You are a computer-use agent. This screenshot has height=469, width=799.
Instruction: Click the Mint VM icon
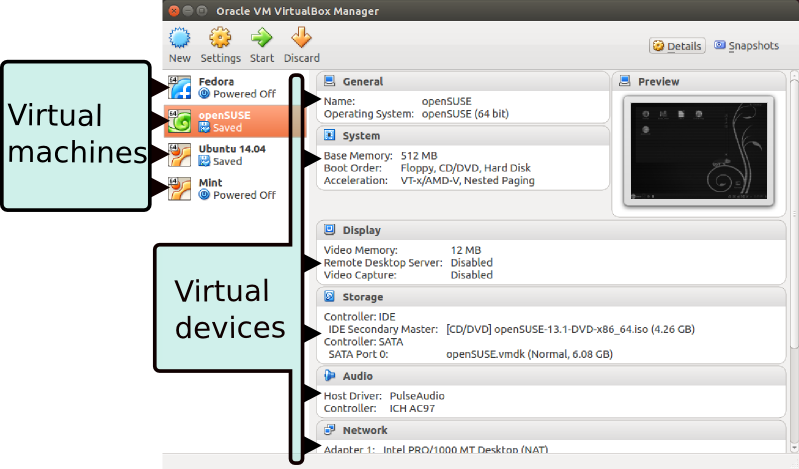pyautogui.click(x=179, y=189)
